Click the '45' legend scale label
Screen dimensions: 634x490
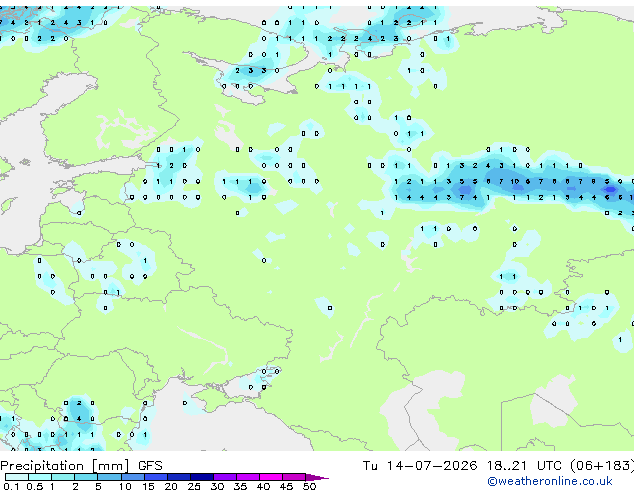(x=286, y=486)
